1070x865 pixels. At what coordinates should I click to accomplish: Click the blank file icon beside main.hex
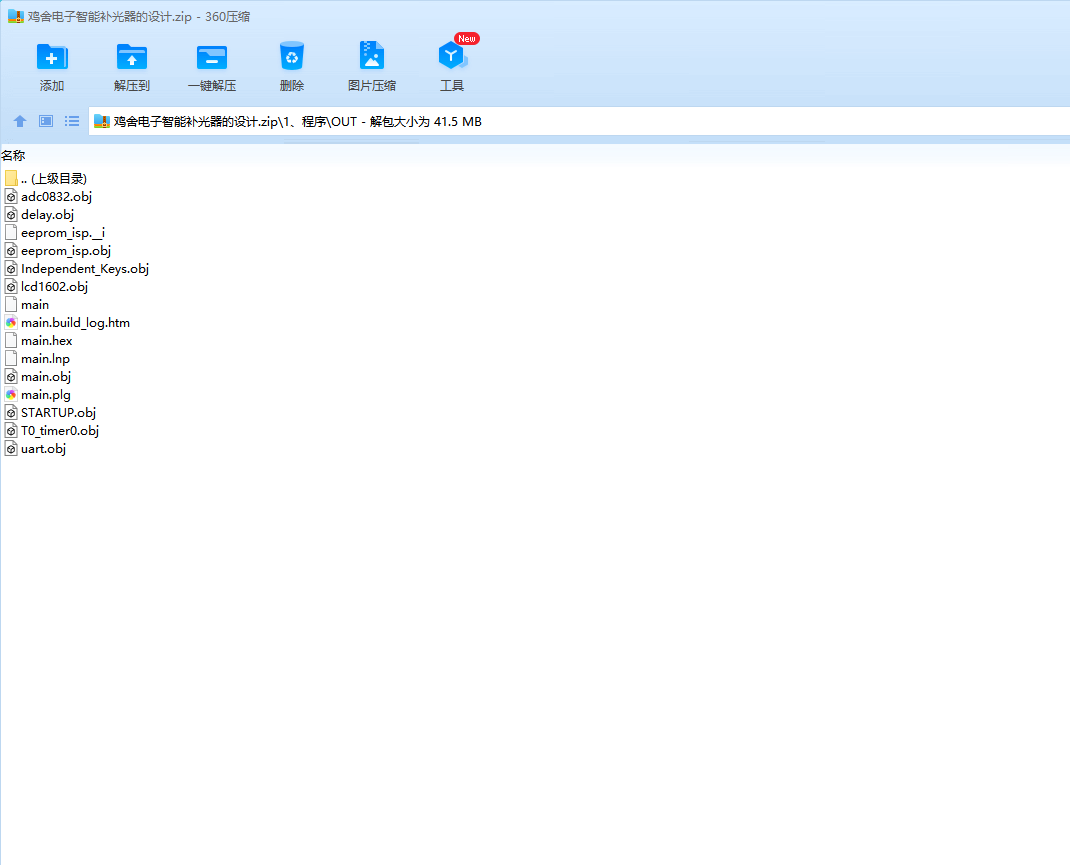tap(11, 340)
